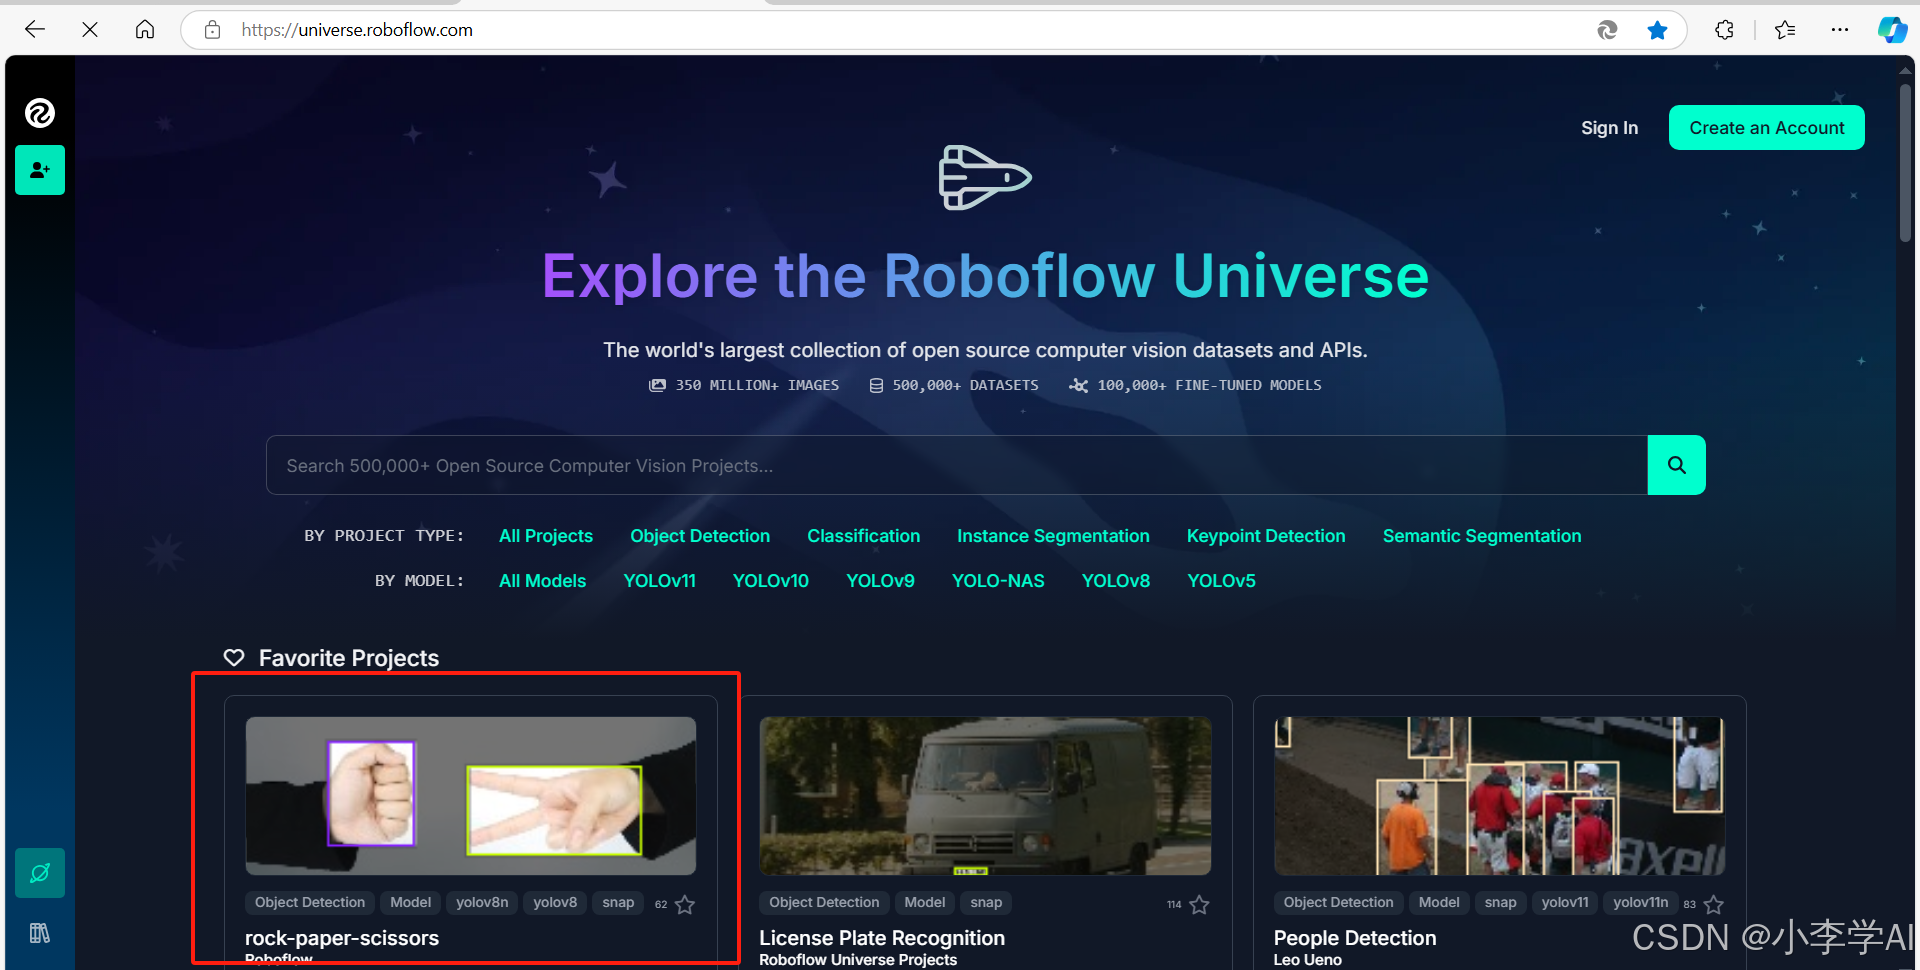This screenshot has height=970, width=1920.
Task: Click the 350 MILLION+ IMAGES stat text
Action: pos(757,385)
